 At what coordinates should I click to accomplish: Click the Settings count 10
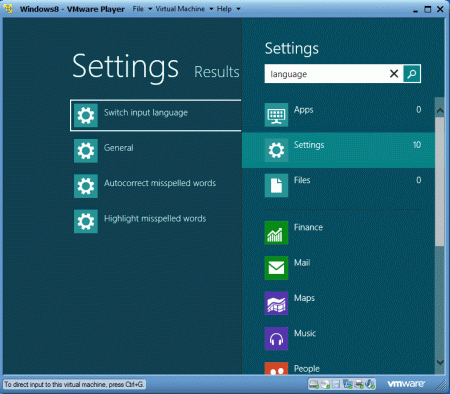click(417, 145)
